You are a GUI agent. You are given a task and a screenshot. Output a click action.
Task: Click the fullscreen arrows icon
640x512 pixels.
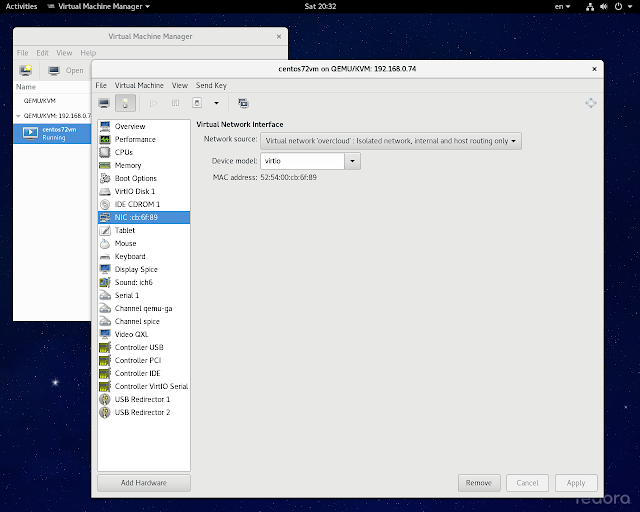(x=591, y=103)
